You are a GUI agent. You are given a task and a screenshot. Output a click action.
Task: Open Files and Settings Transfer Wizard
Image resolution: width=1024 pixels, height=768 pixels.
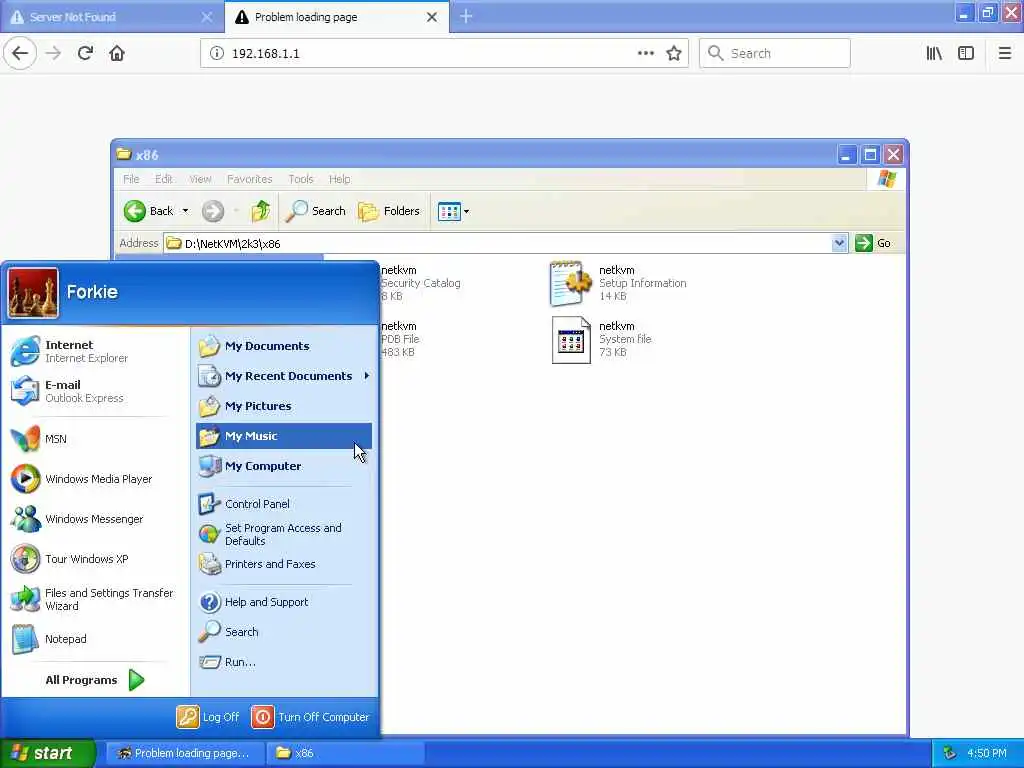point(92,599)
